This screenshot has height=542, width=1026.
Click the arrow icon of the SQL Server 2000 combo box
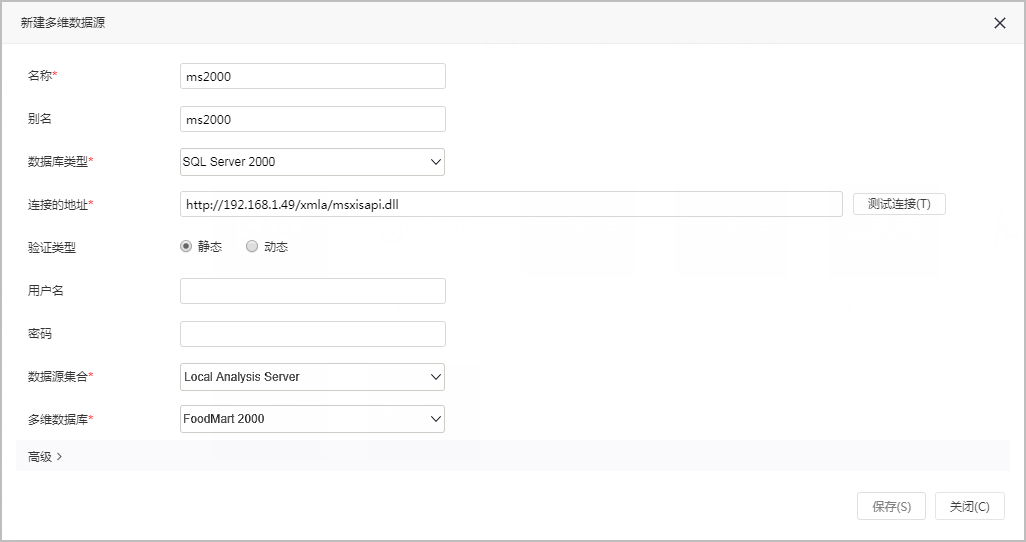[436, 162]
